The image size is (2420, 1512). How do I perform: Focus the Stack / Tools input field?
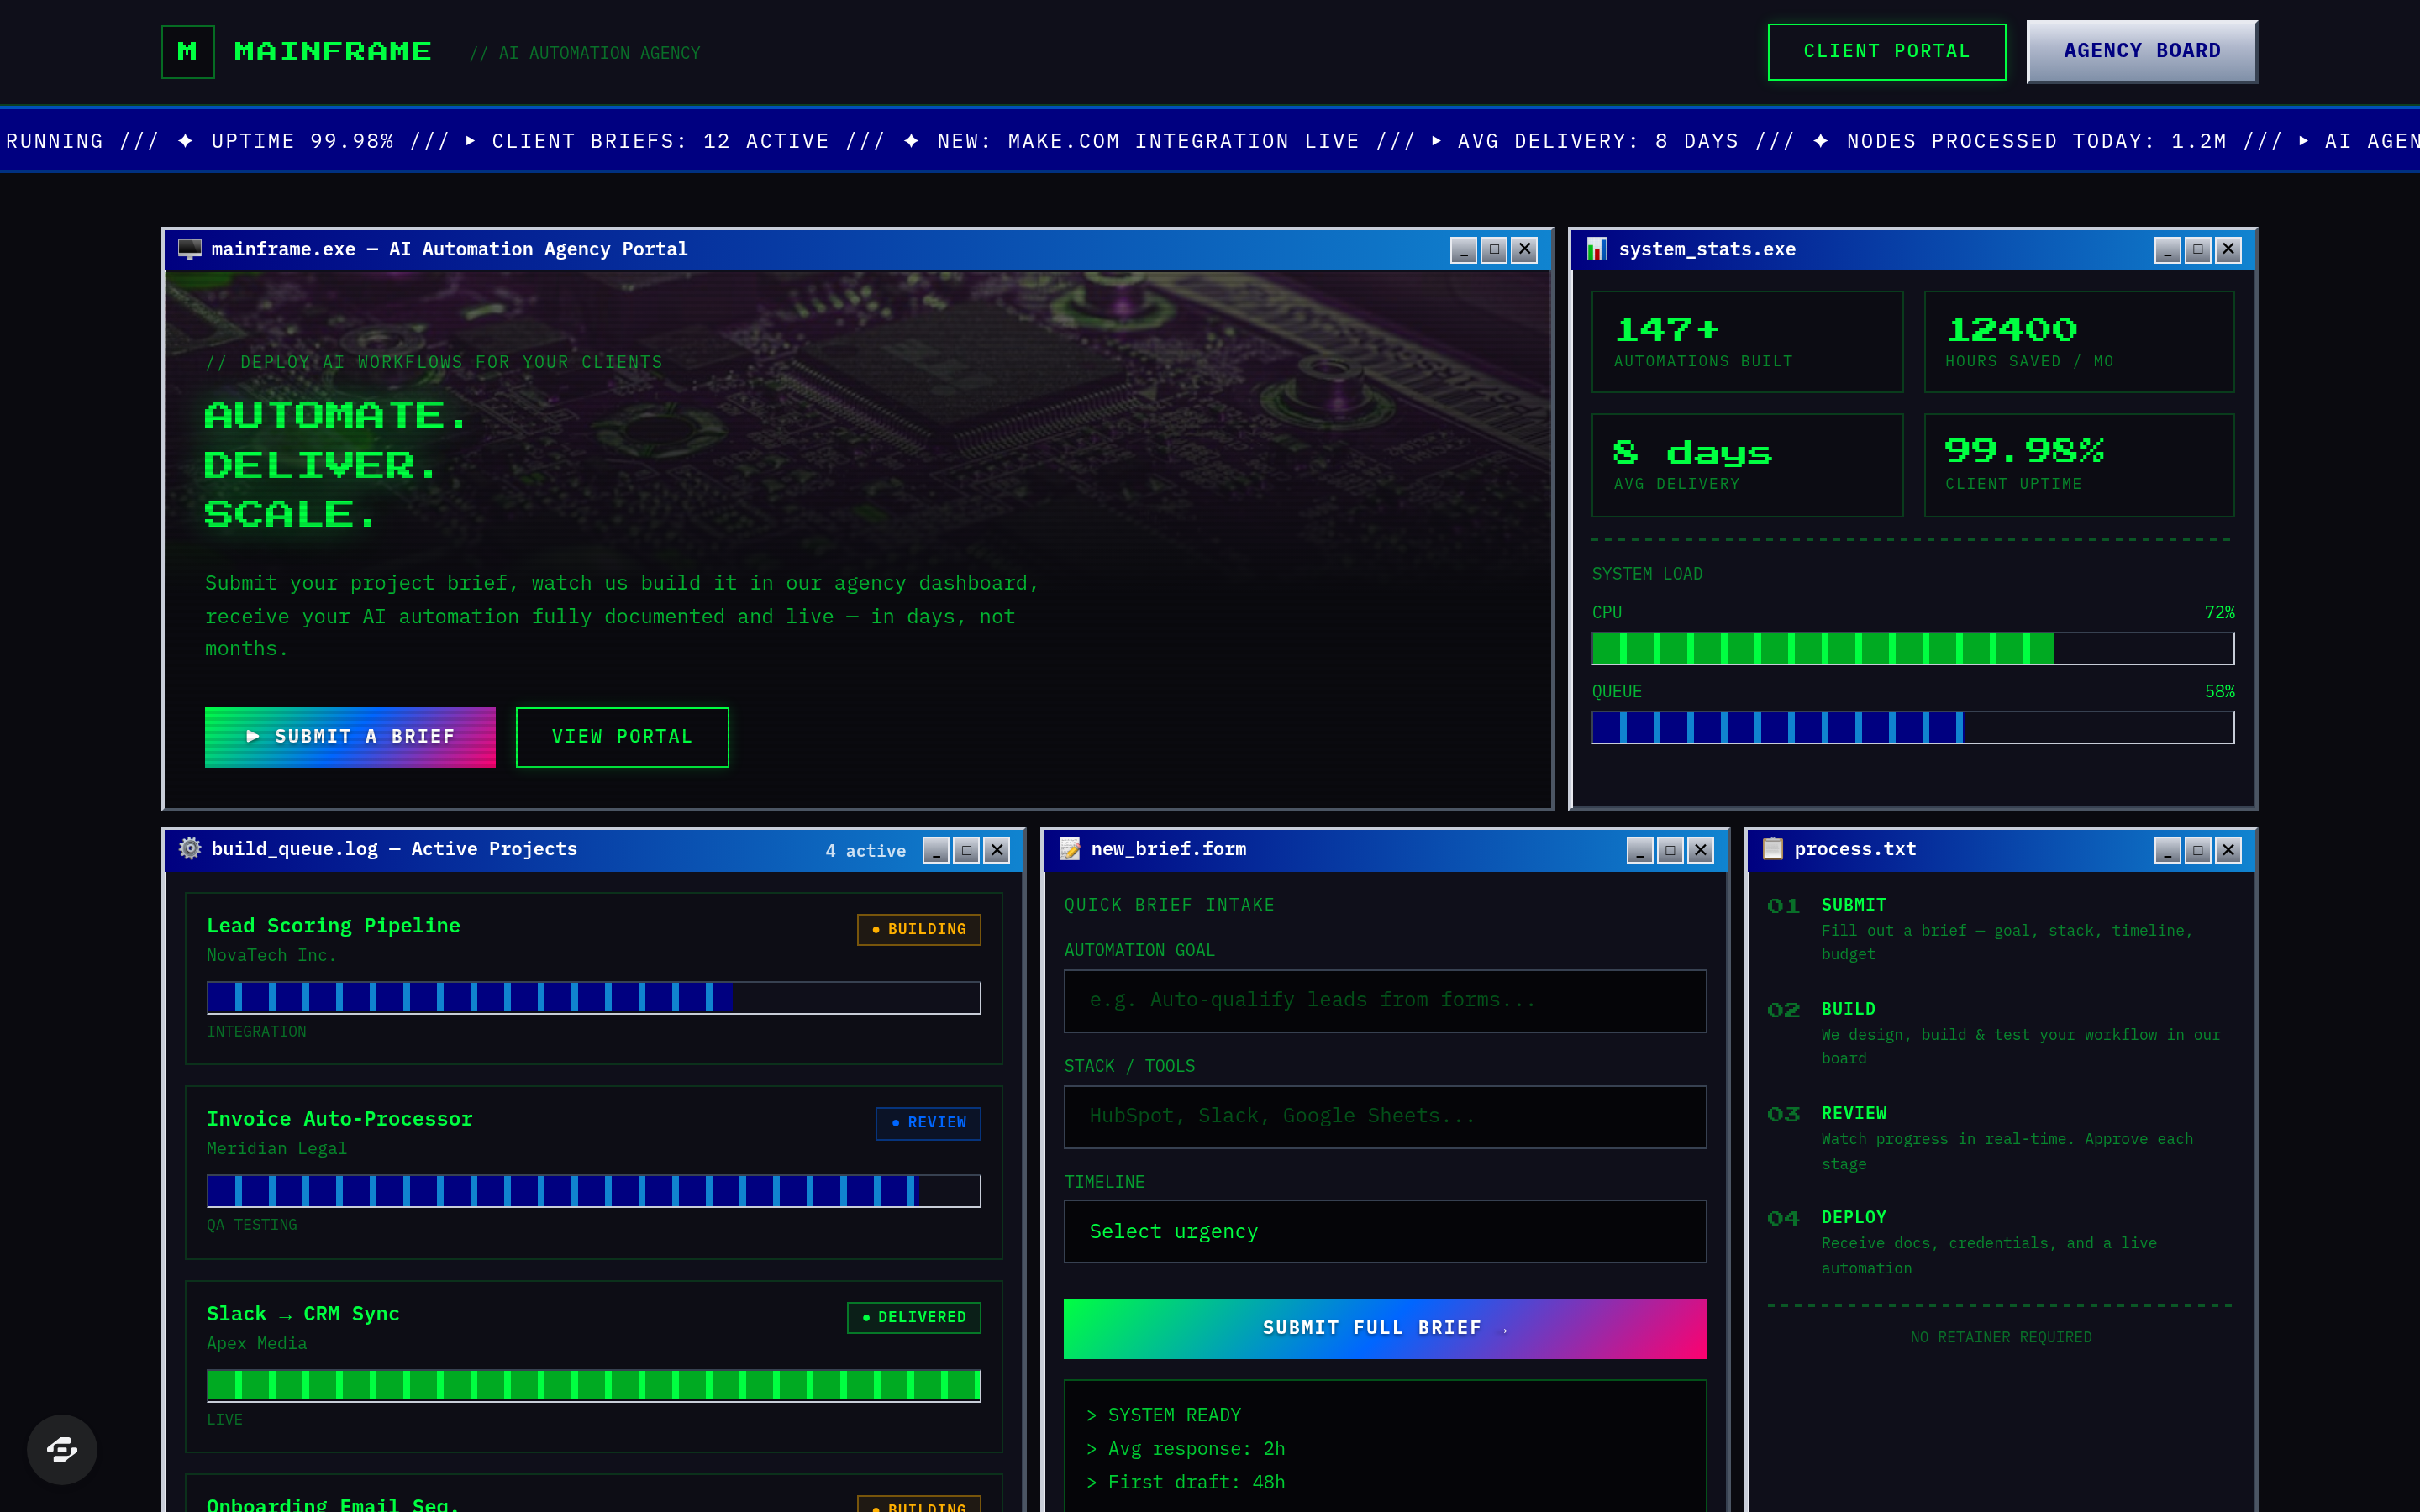pos(1385,1116)
